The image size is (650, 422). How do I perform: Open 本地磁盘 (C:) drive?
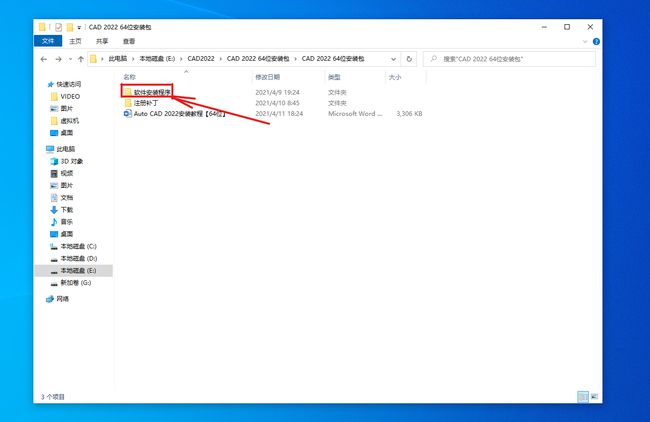(73, 246)
